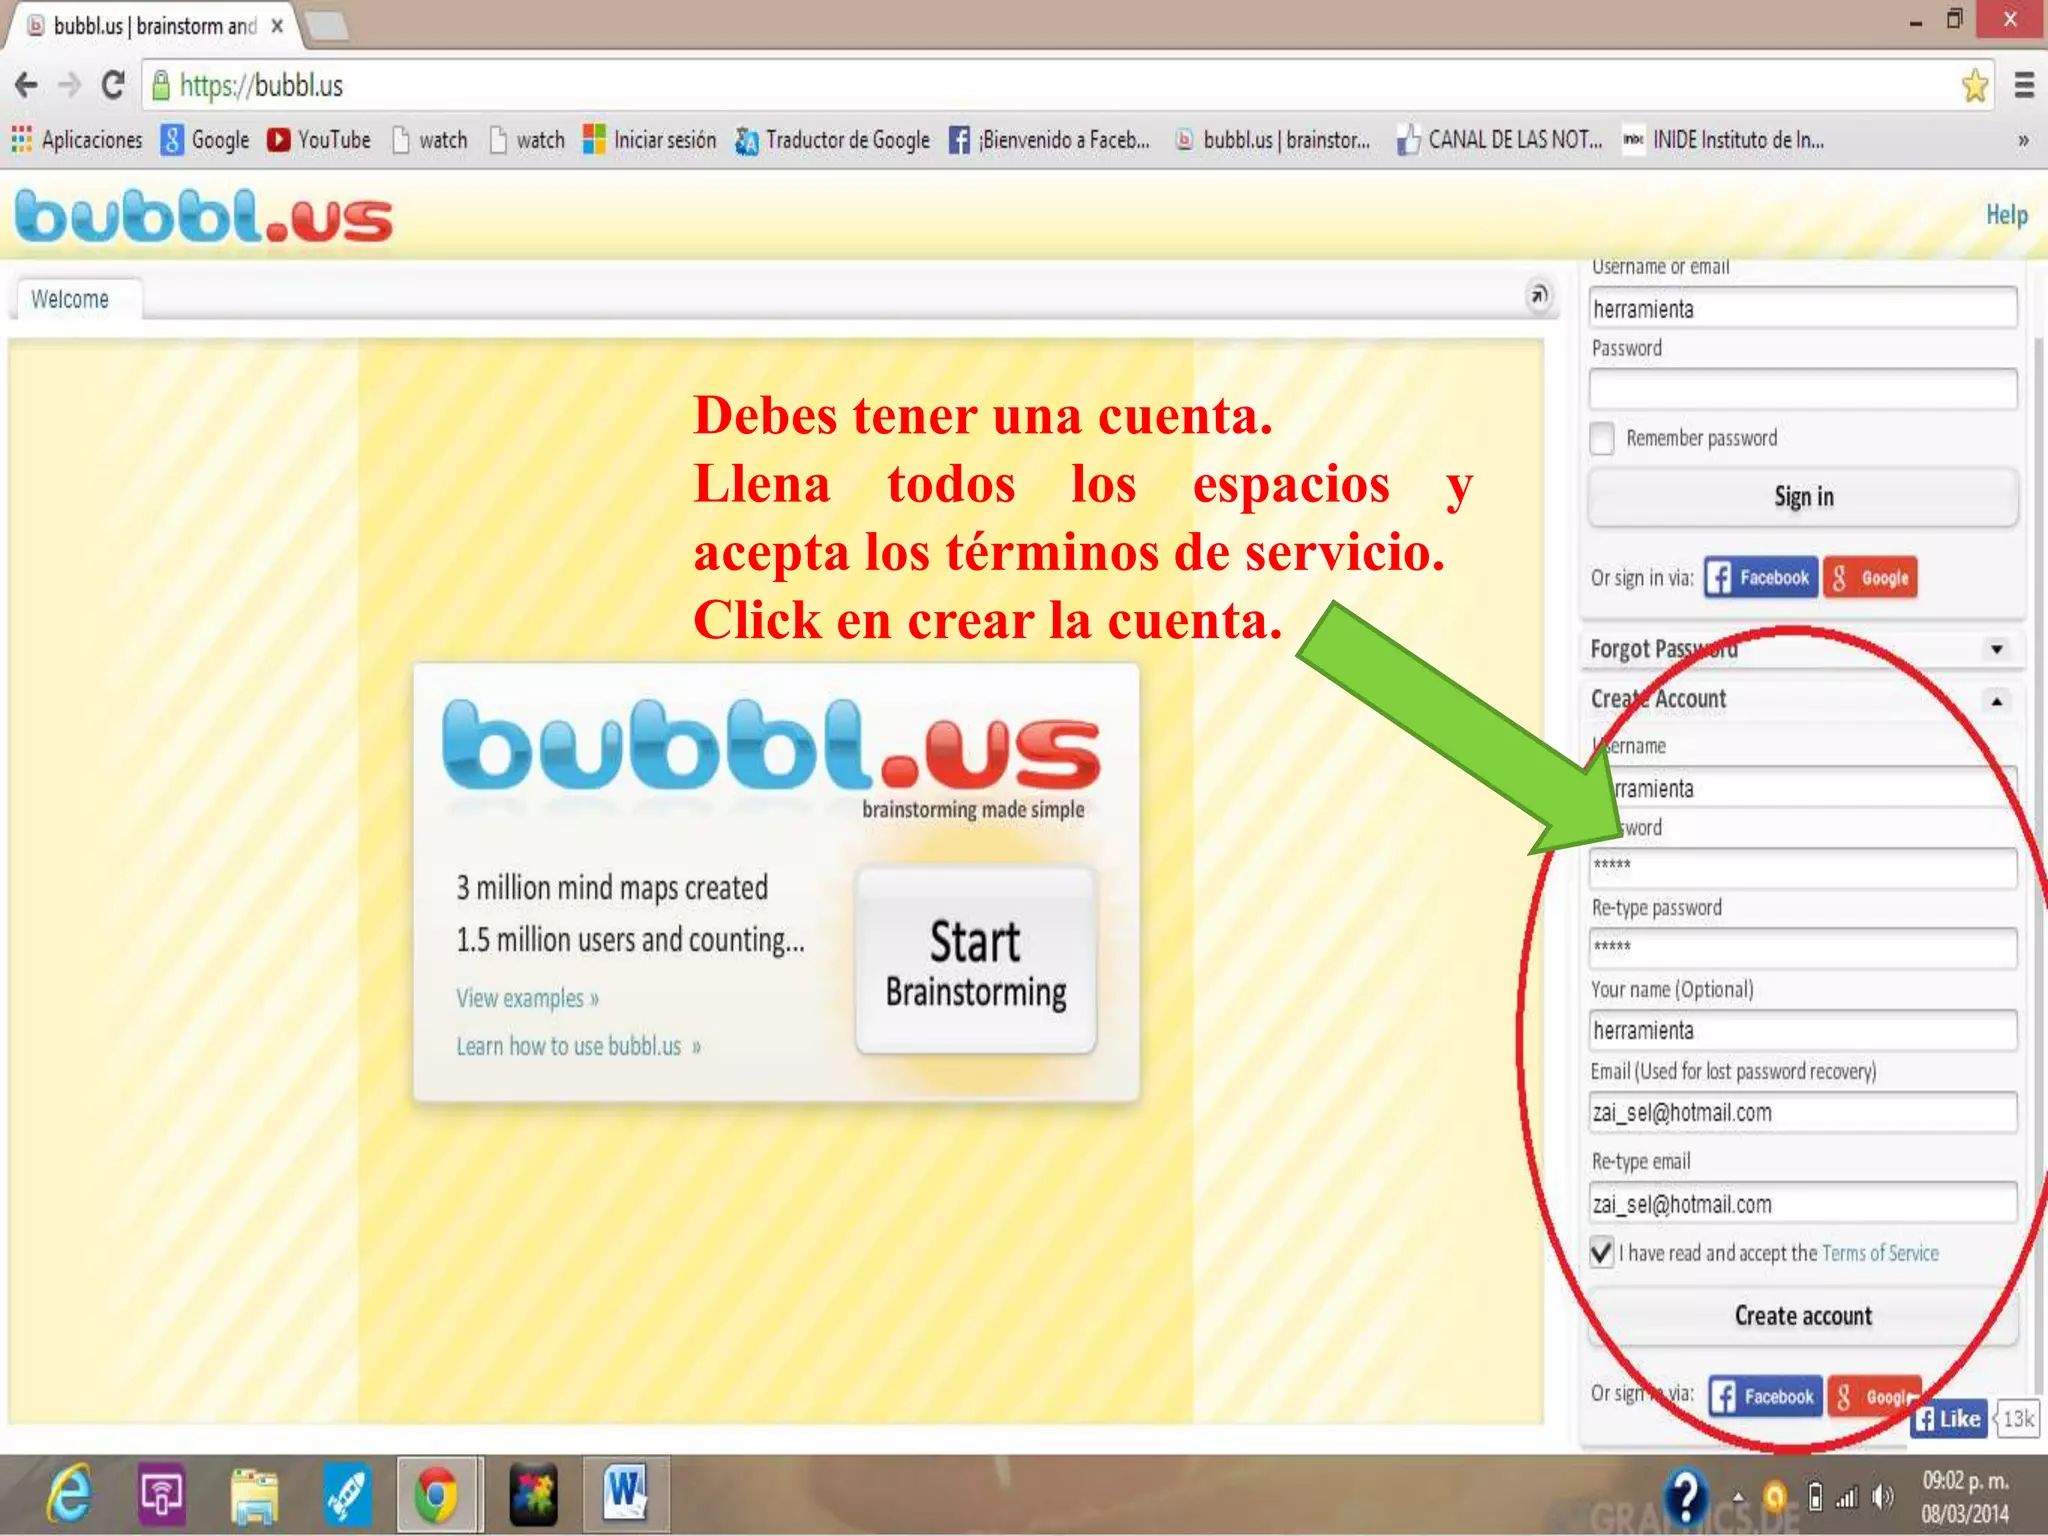Open Microsoft Word from the taskbar
Screen dimensions: 2048x1536
626,1494
